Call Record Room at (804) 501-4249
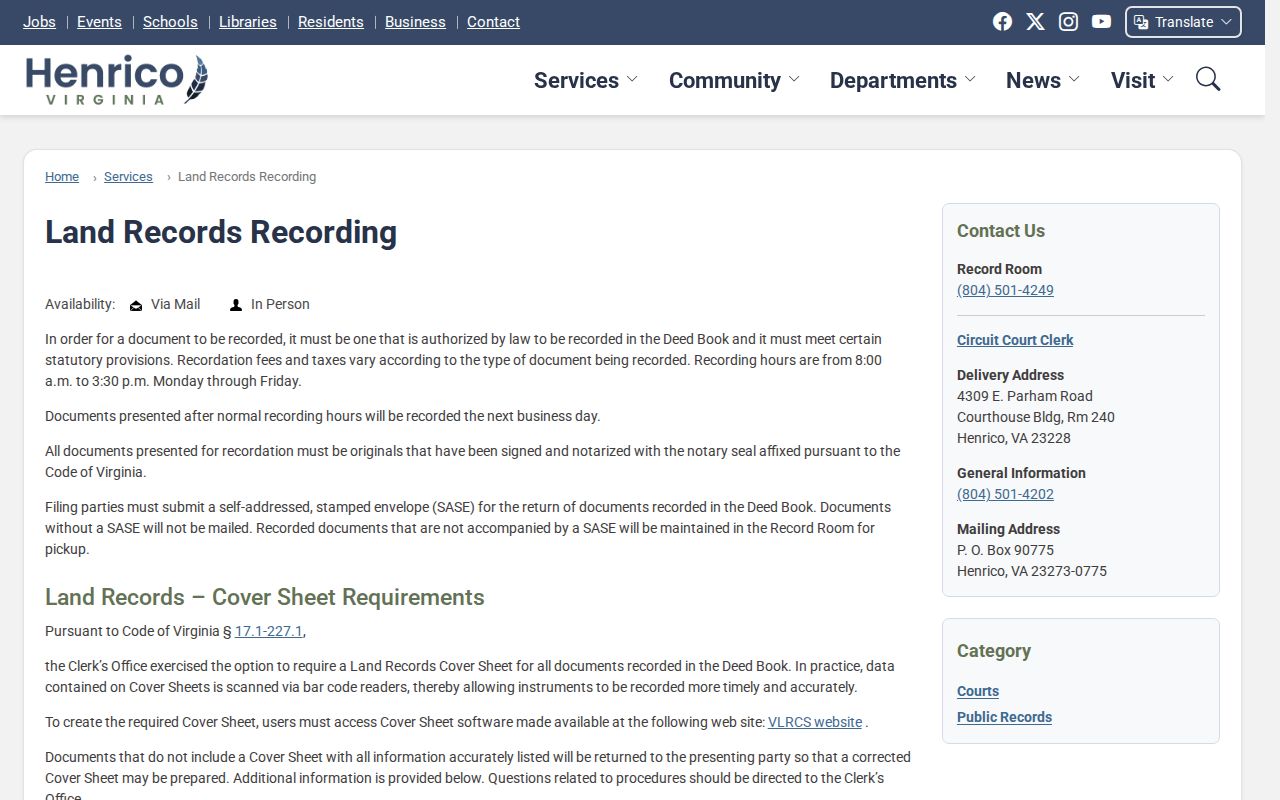Viewport: 1280px width, 800px height. click(x=1005, y=290)
